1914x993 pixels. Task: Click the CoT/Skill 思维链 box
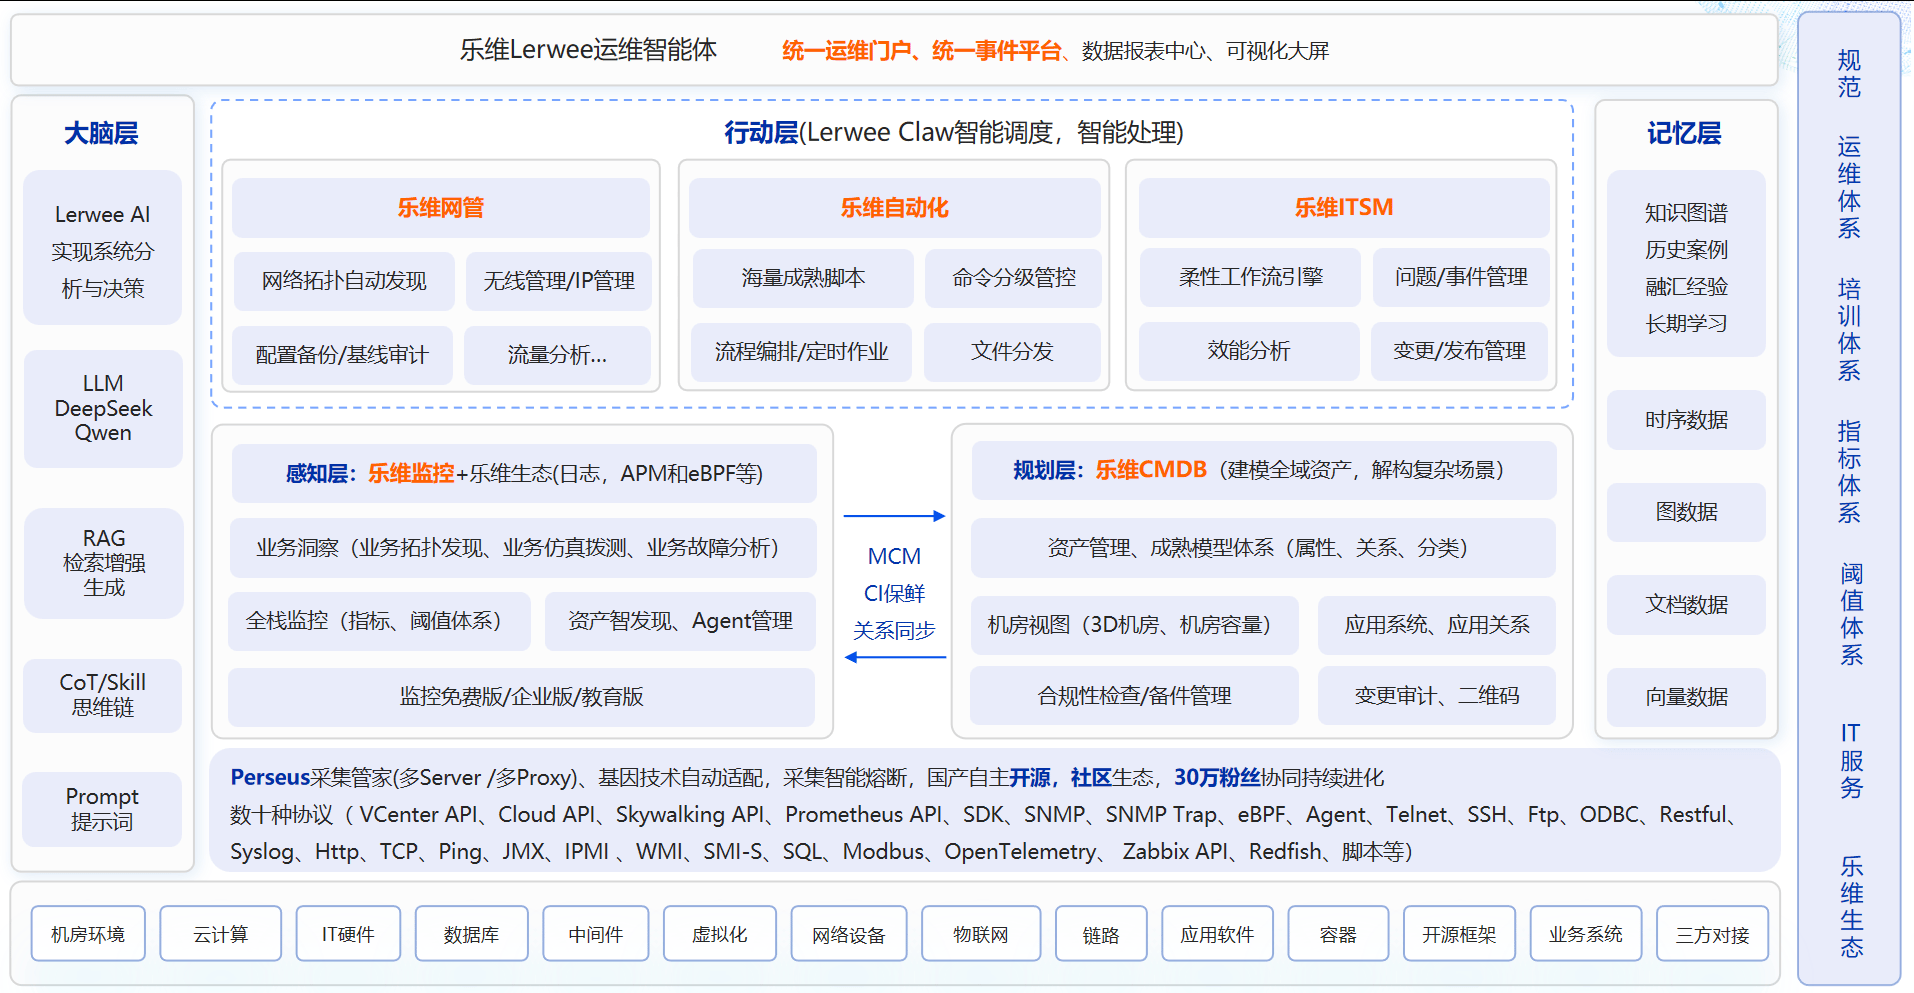103,695
